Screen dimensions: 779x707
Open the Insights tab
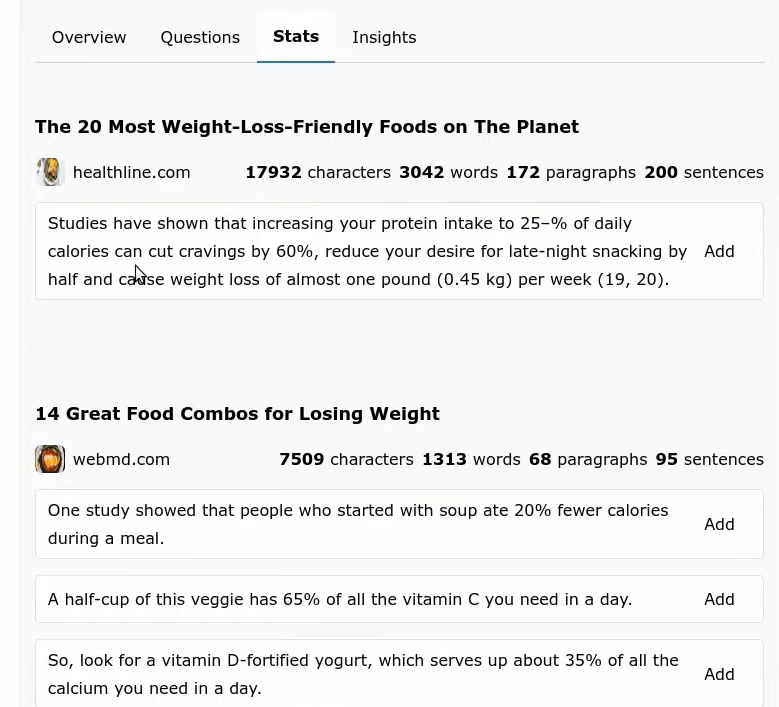[x=384, y=37]
